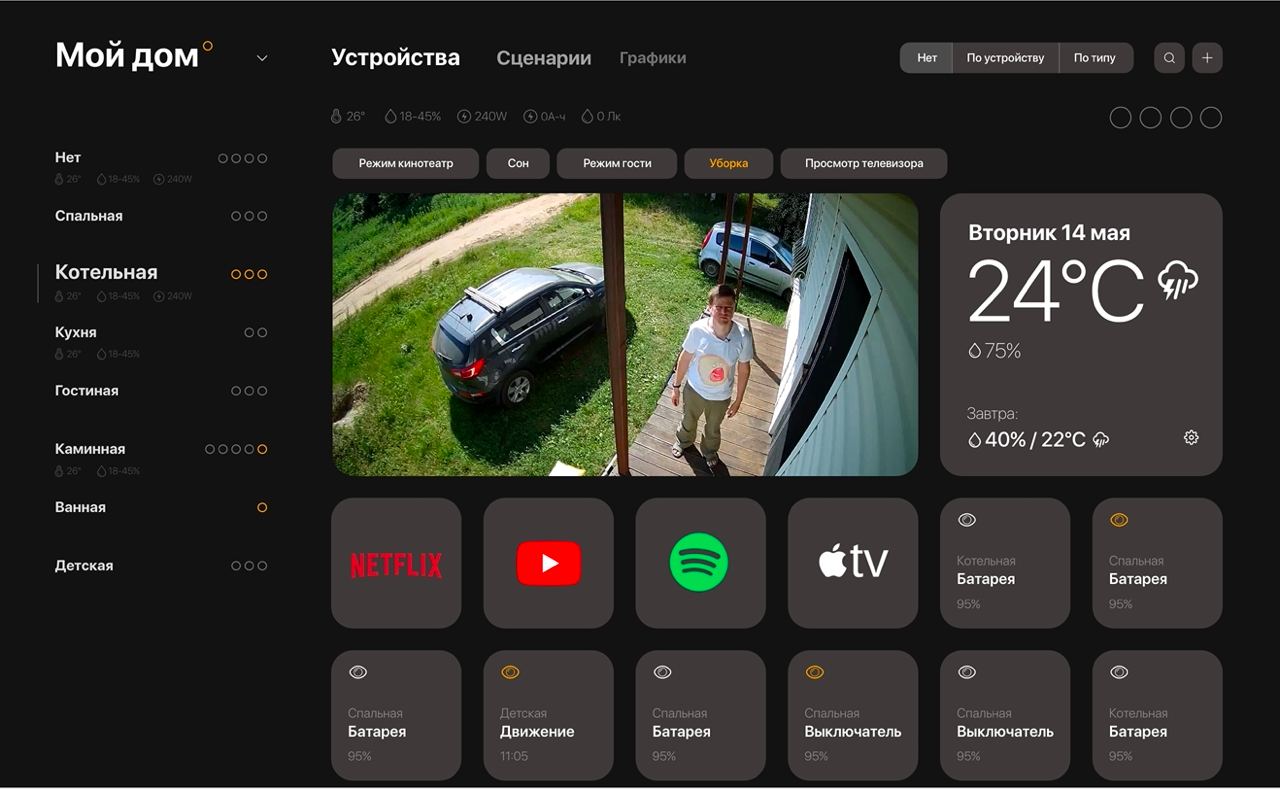Toggle orange eye on Спальная Выключатель card
This screenshot has height=789, width=1280.
814,672
